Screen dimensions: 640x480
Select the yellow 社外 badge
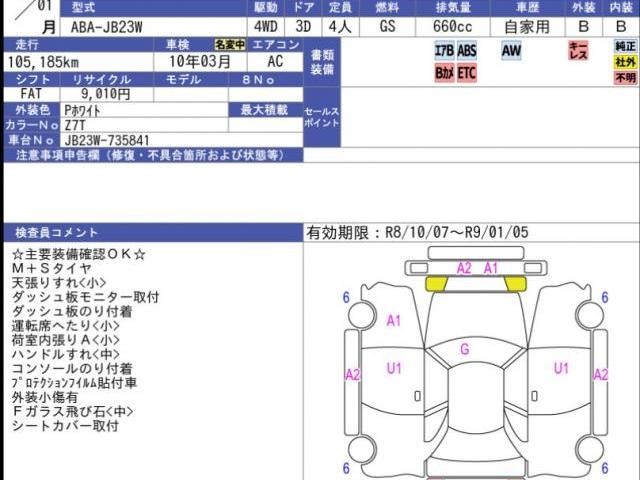(x=625, y=62)
